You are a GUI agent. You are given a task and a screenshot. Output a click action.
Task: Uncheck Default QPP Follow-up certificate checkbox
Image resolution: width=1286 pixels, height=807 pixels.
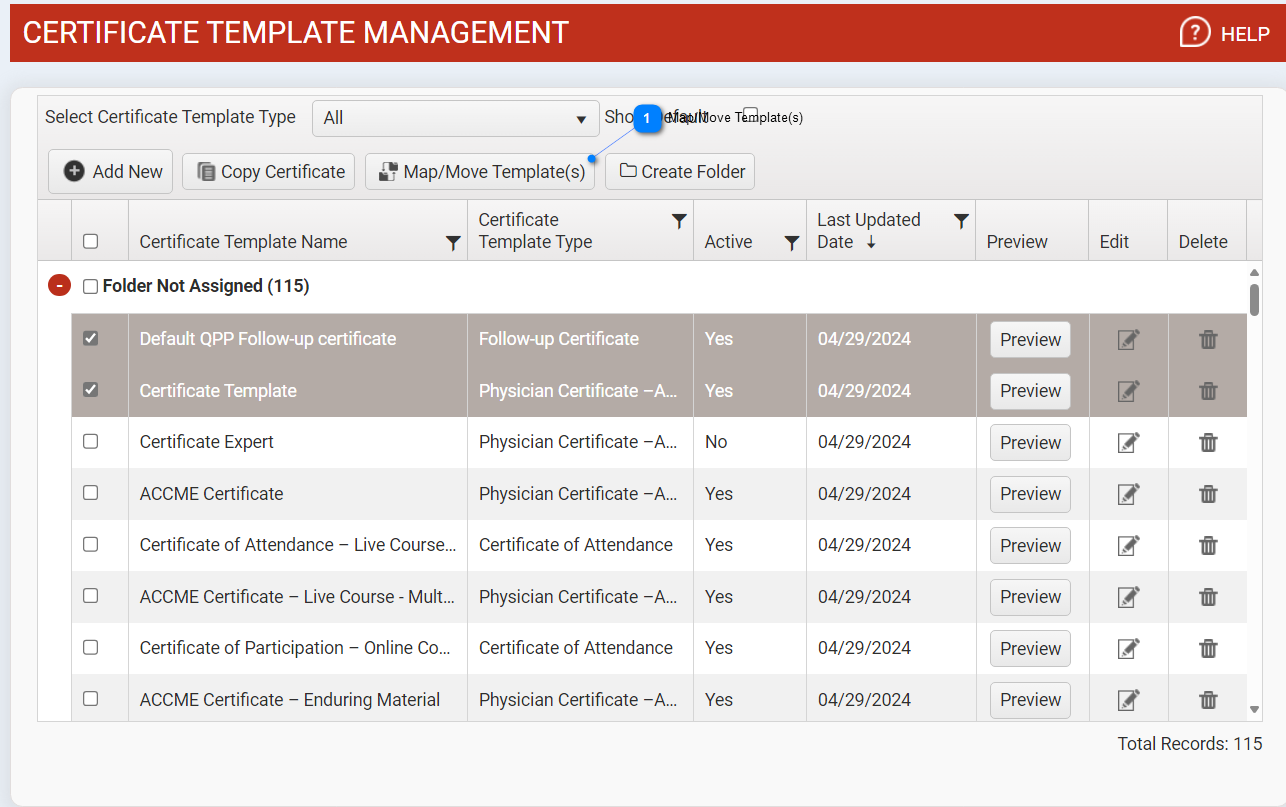(90, 338)
